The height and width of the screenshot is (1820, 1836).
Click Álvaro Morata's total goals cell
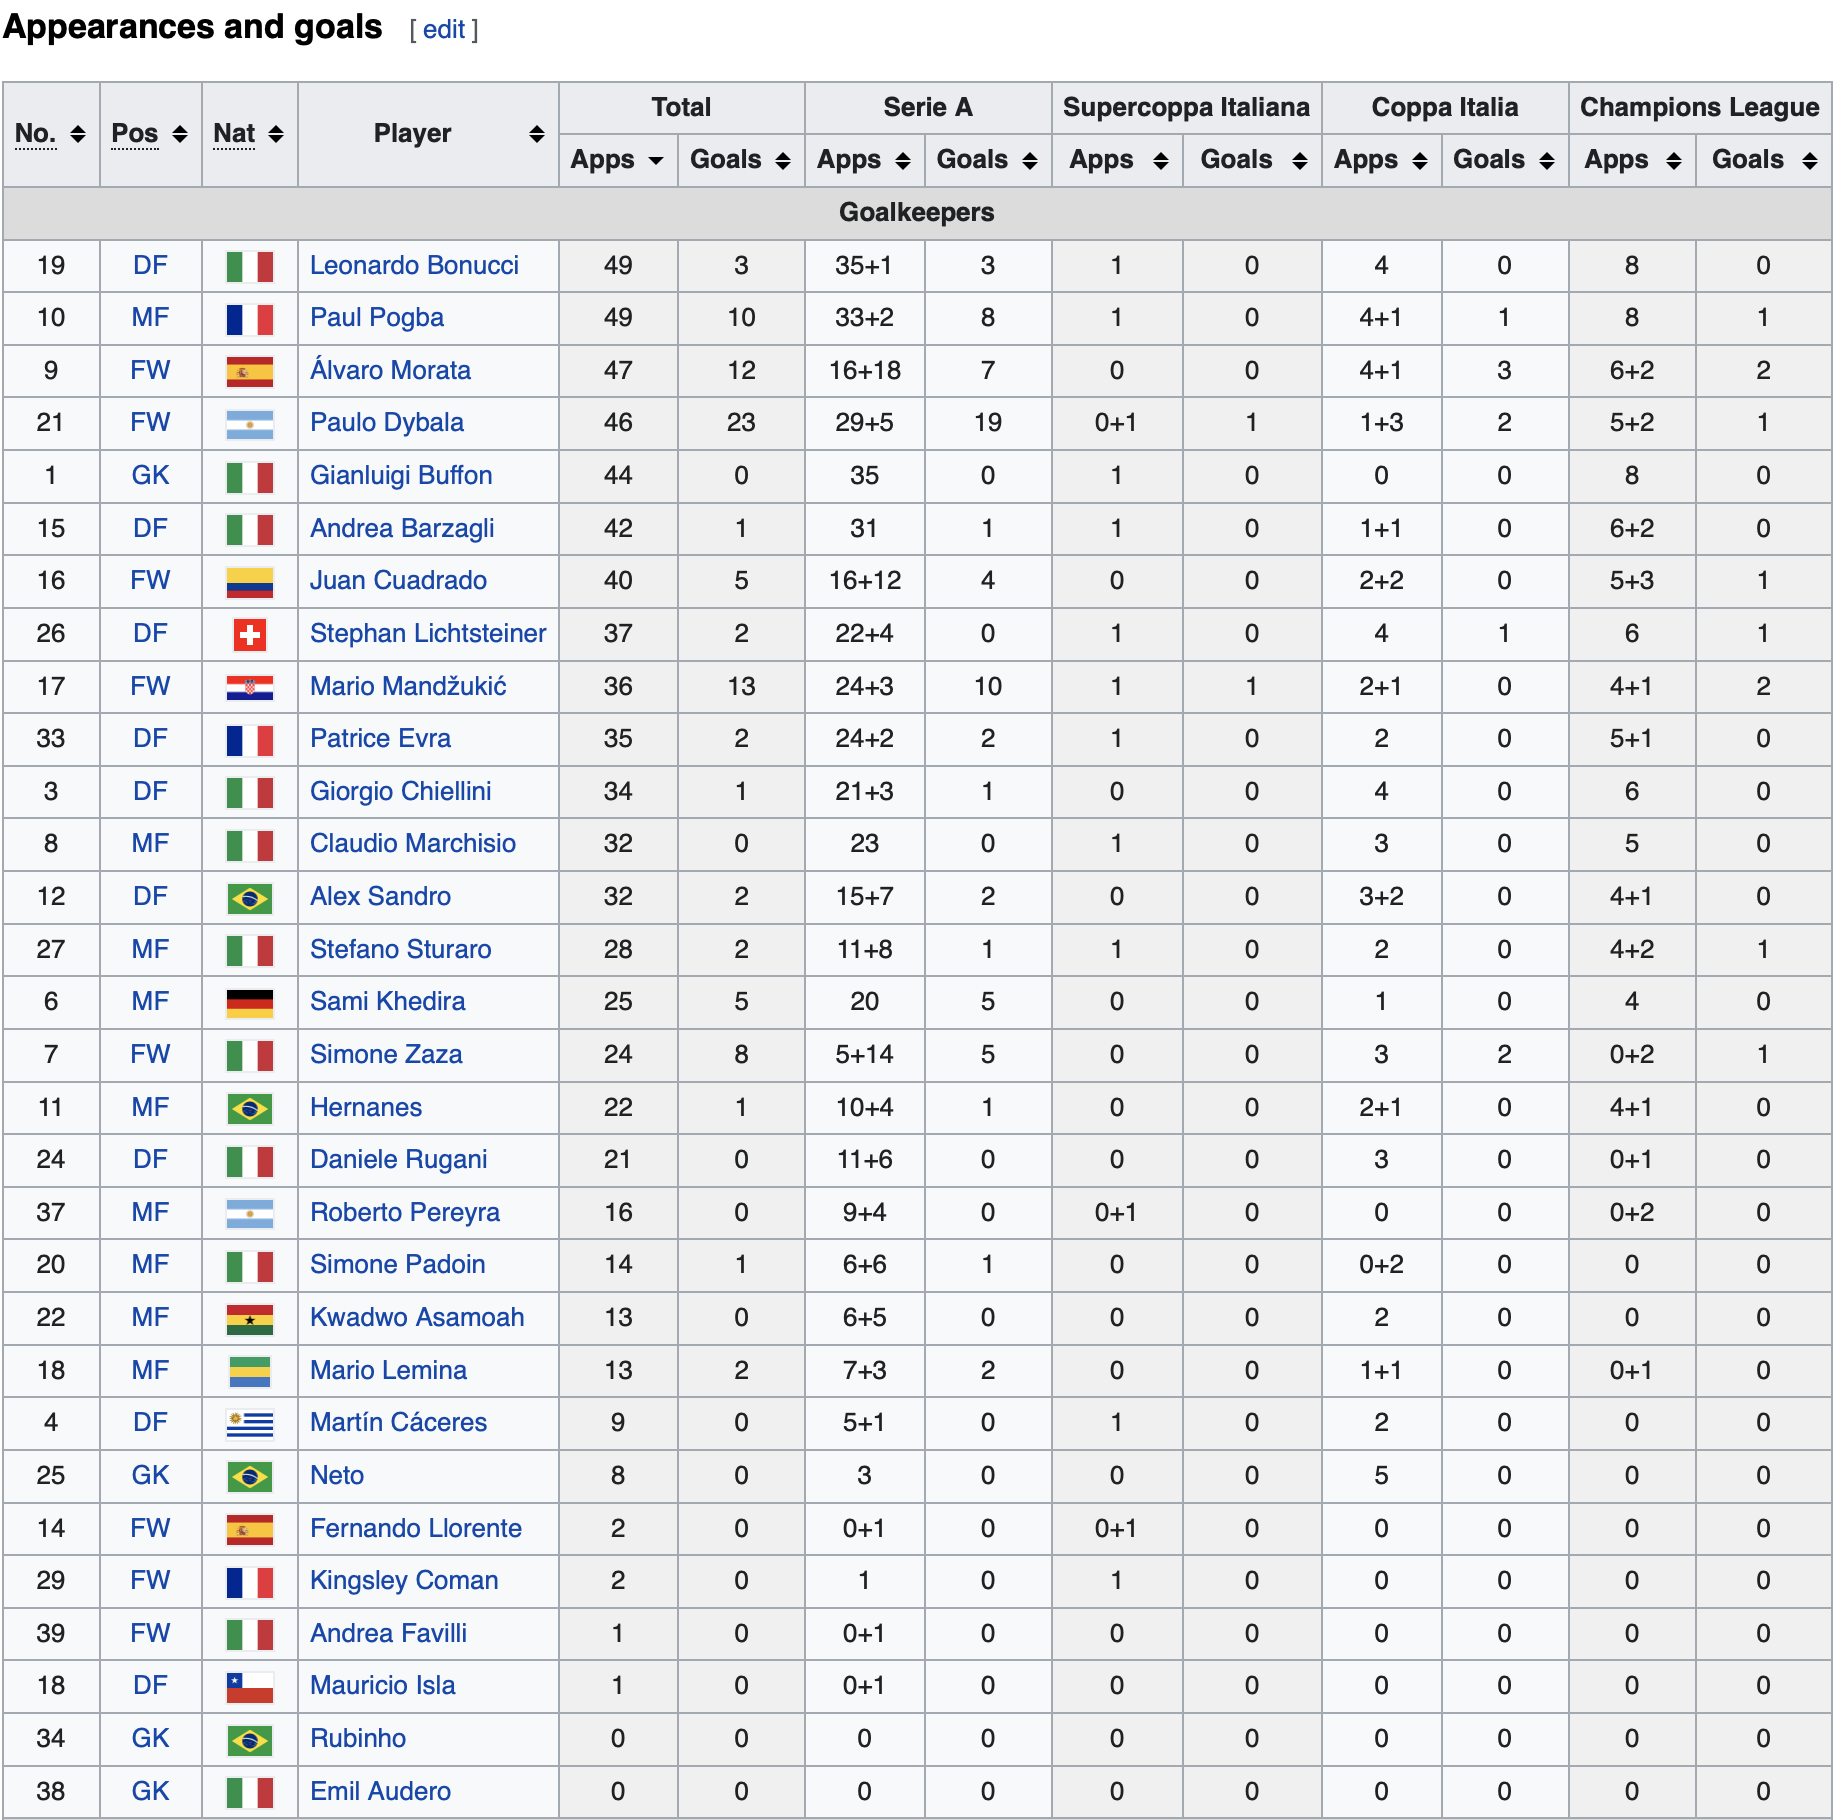click(740, 371)
